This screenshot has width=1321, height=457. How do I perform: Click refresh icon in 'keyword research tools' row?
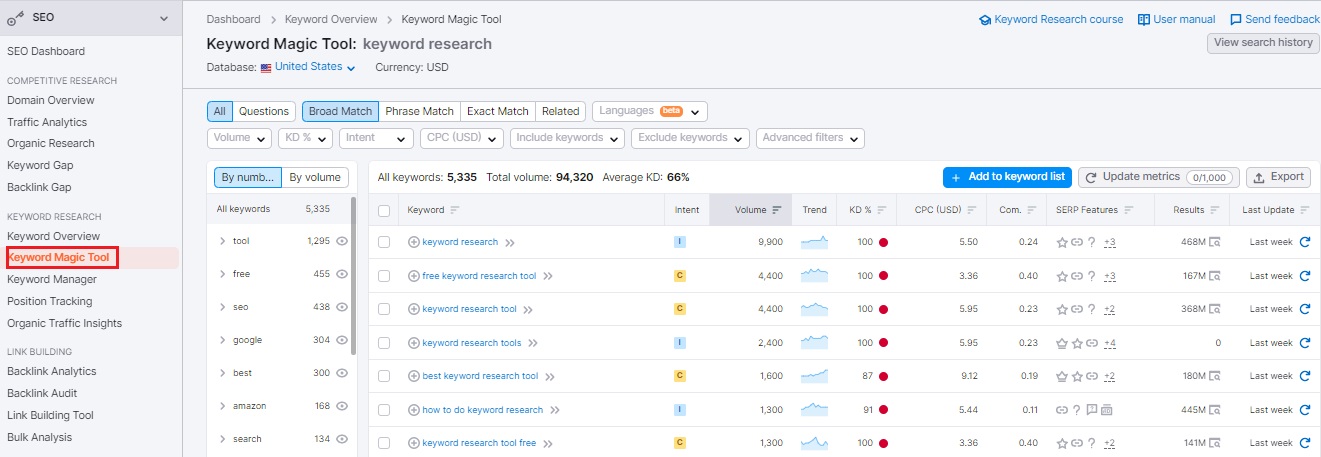[1304, 343]
